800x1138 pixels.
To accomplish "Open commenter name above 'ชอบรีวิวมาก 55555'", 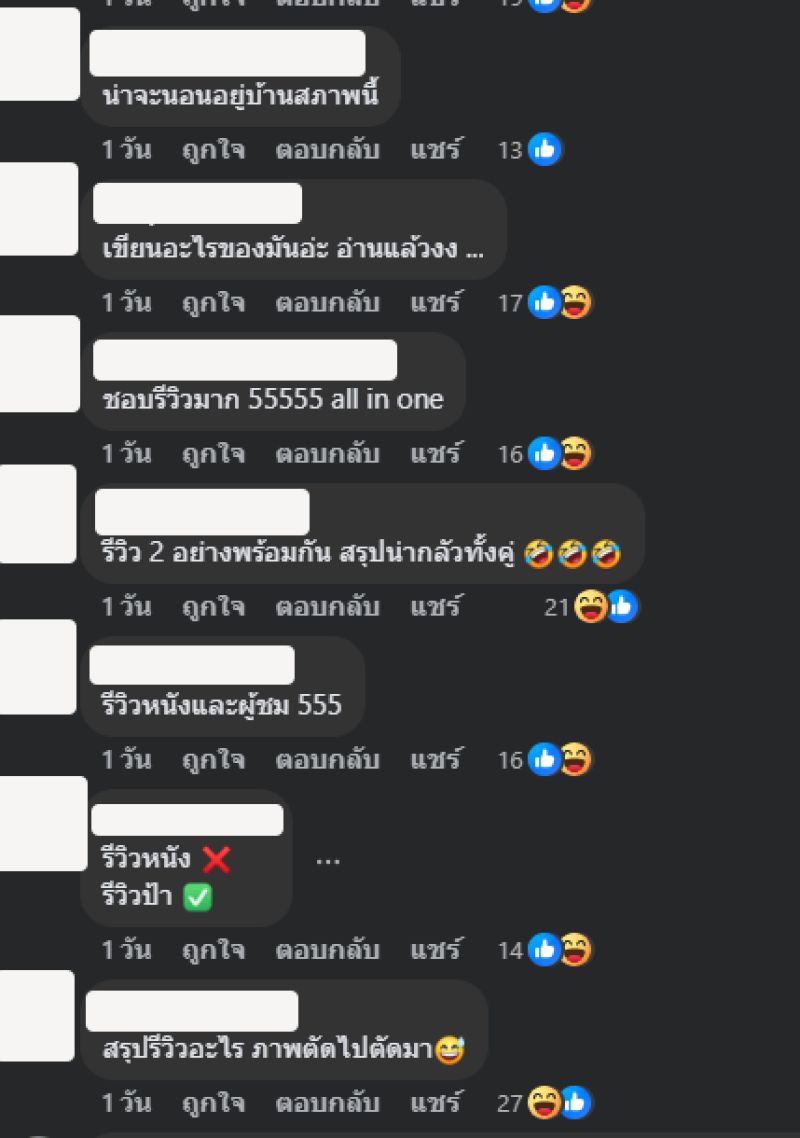I will [x=245, y=360].
